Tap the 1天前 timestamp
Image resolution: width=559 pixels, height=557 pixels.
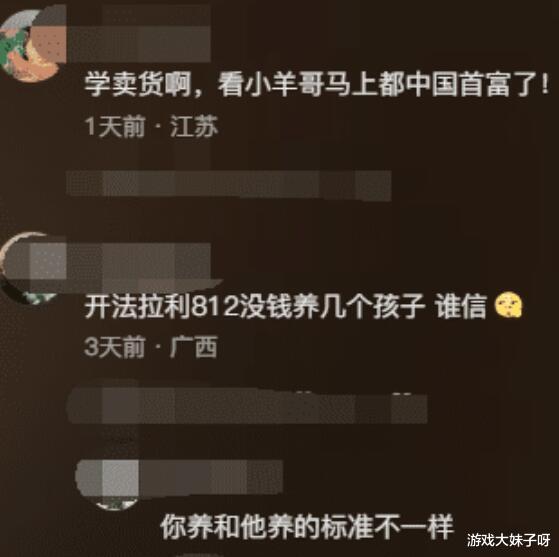[x=115, y=126]
